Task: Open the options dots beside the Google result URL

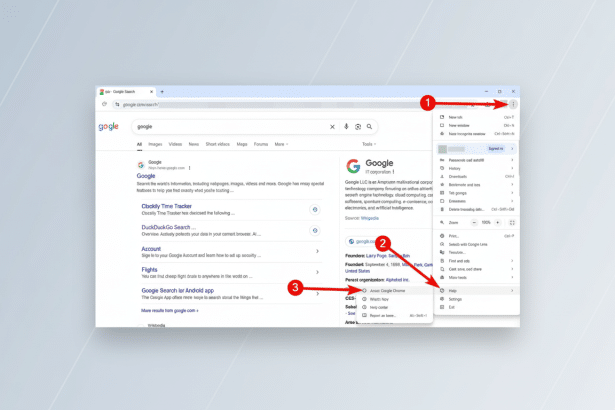Action: point(189,168)
